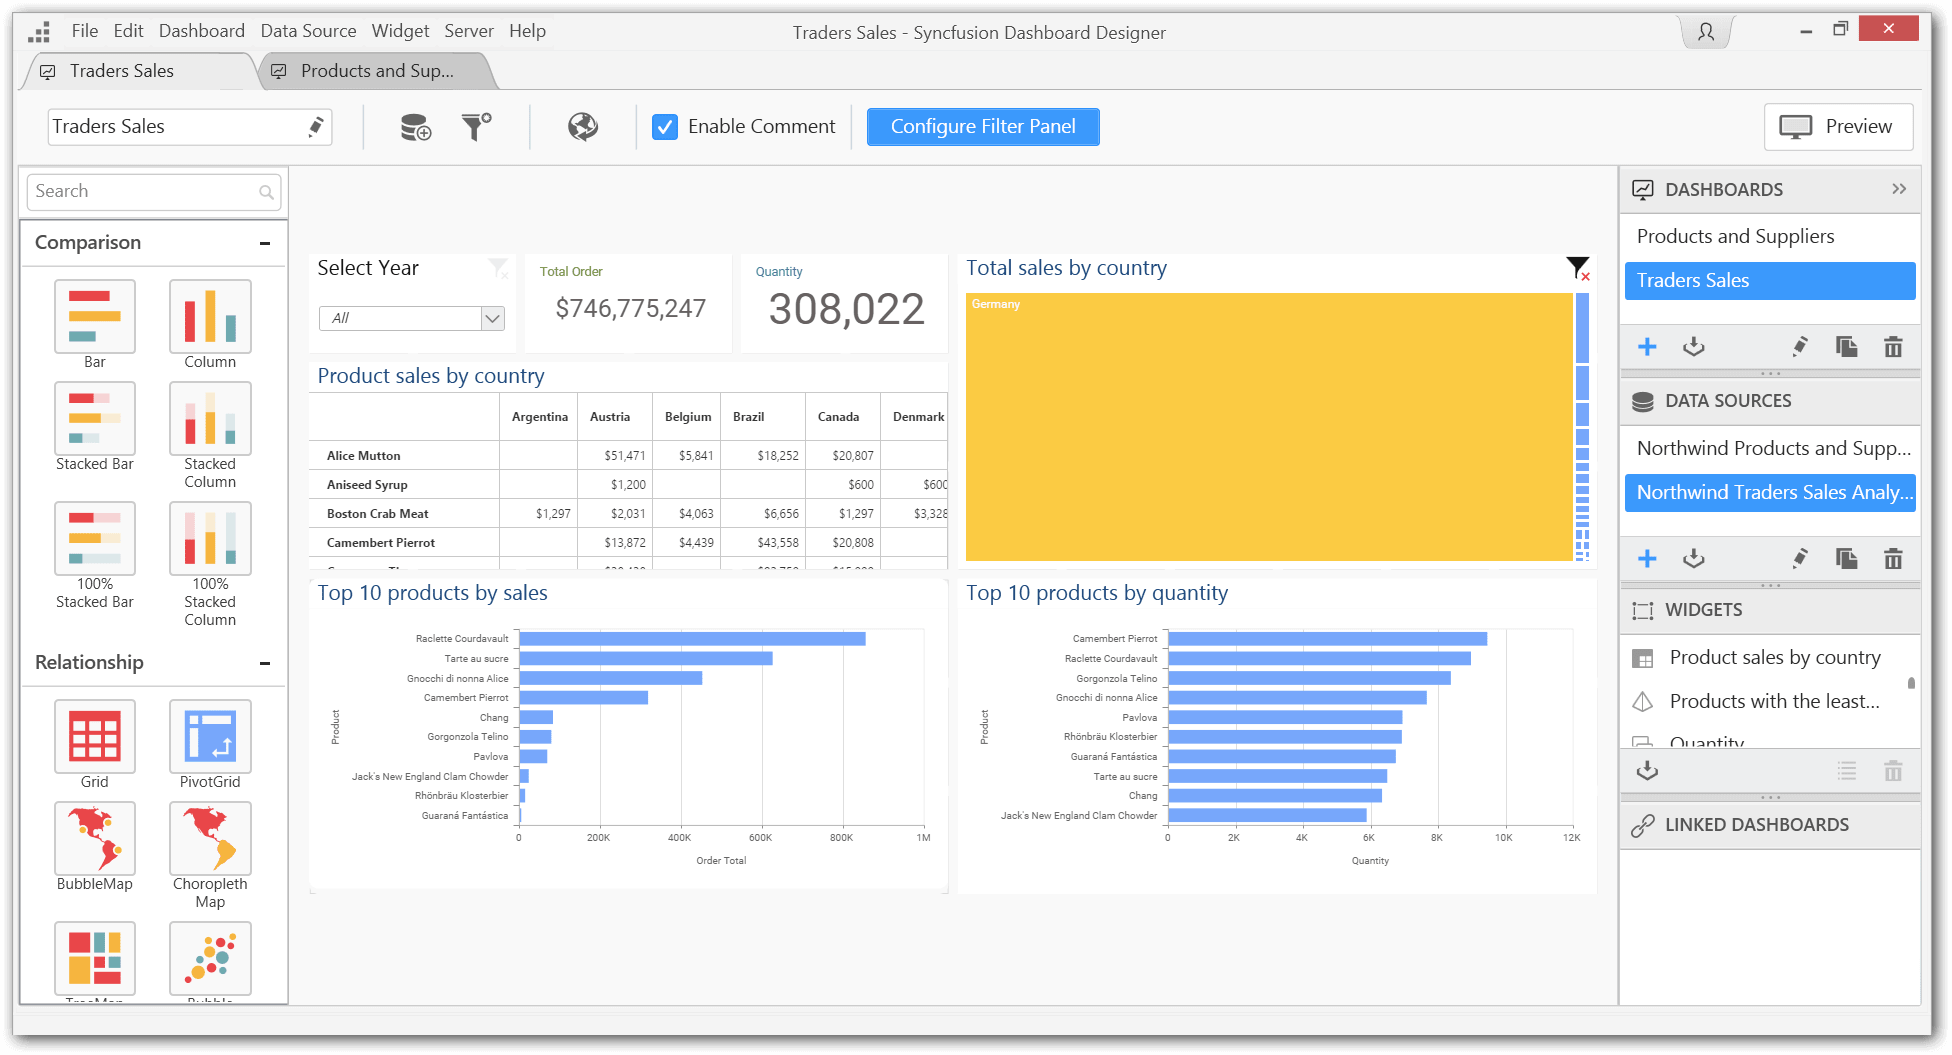
Task: Collapse the Comparison widget section
Action: [265, 243]
